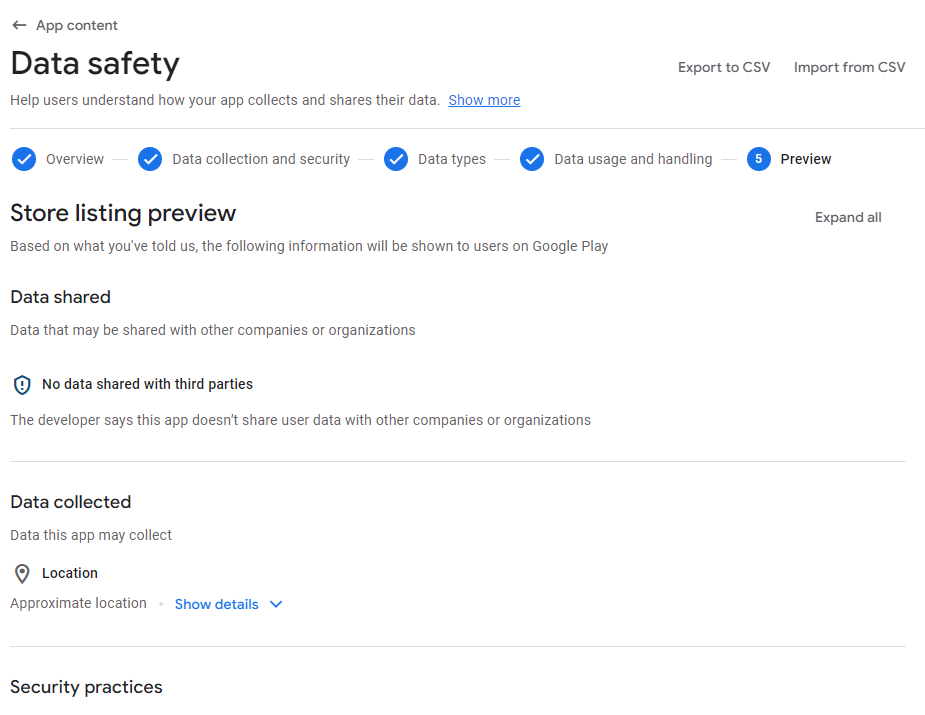Click the step 5 Preview circle
The width and height of the screenshot is (925, 715).
[x=759, y=159]
